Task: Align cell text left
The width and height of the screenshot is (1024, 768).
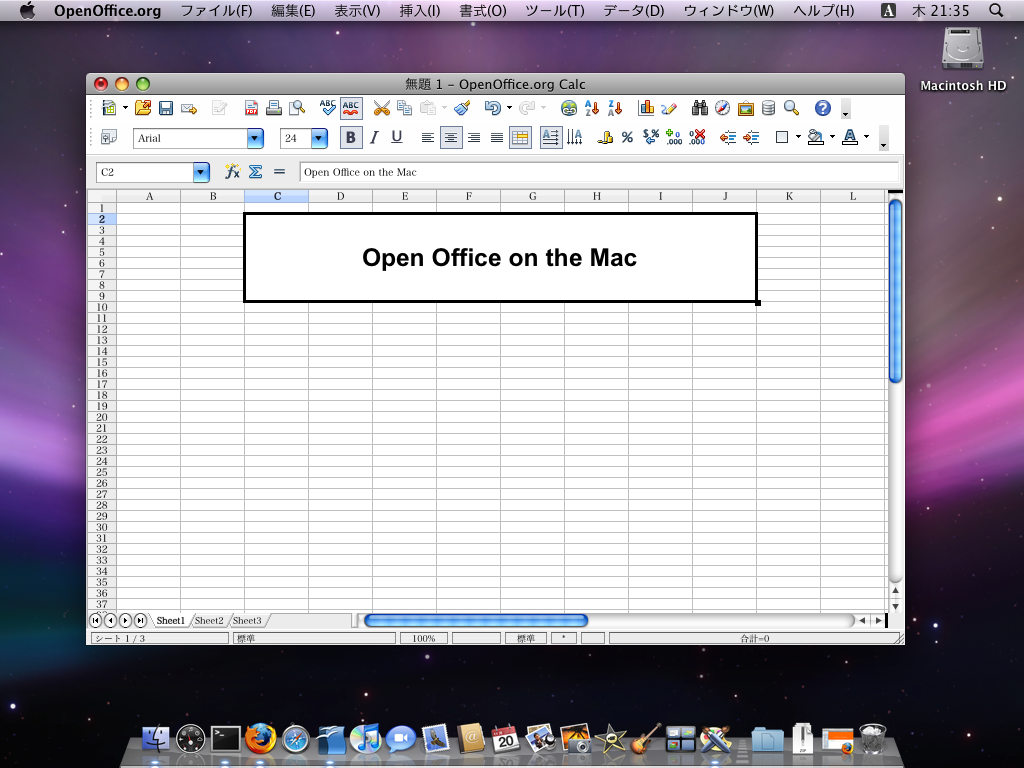Action: pyautogui.click(x=428, y=138)
